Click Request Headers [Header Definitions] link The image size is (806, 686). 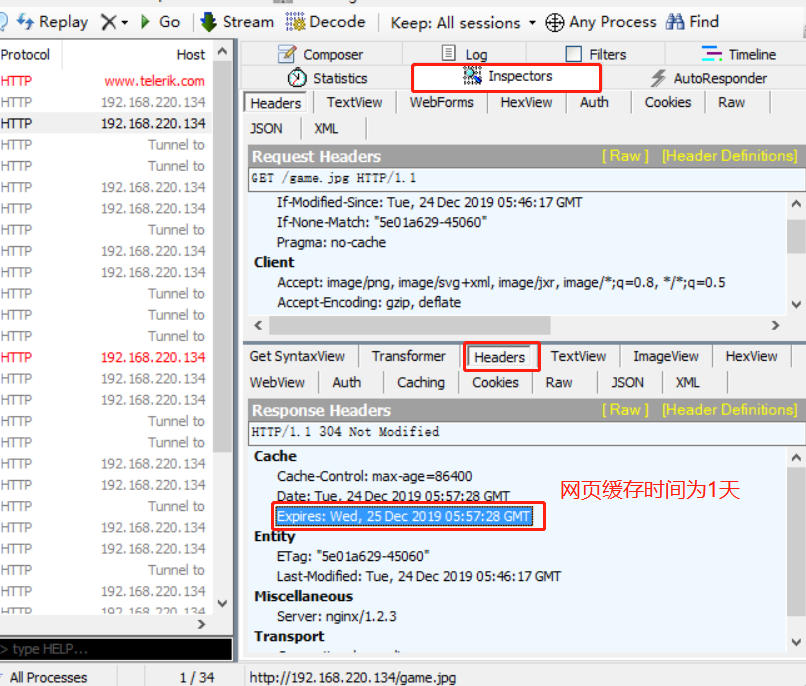[729, 156]
